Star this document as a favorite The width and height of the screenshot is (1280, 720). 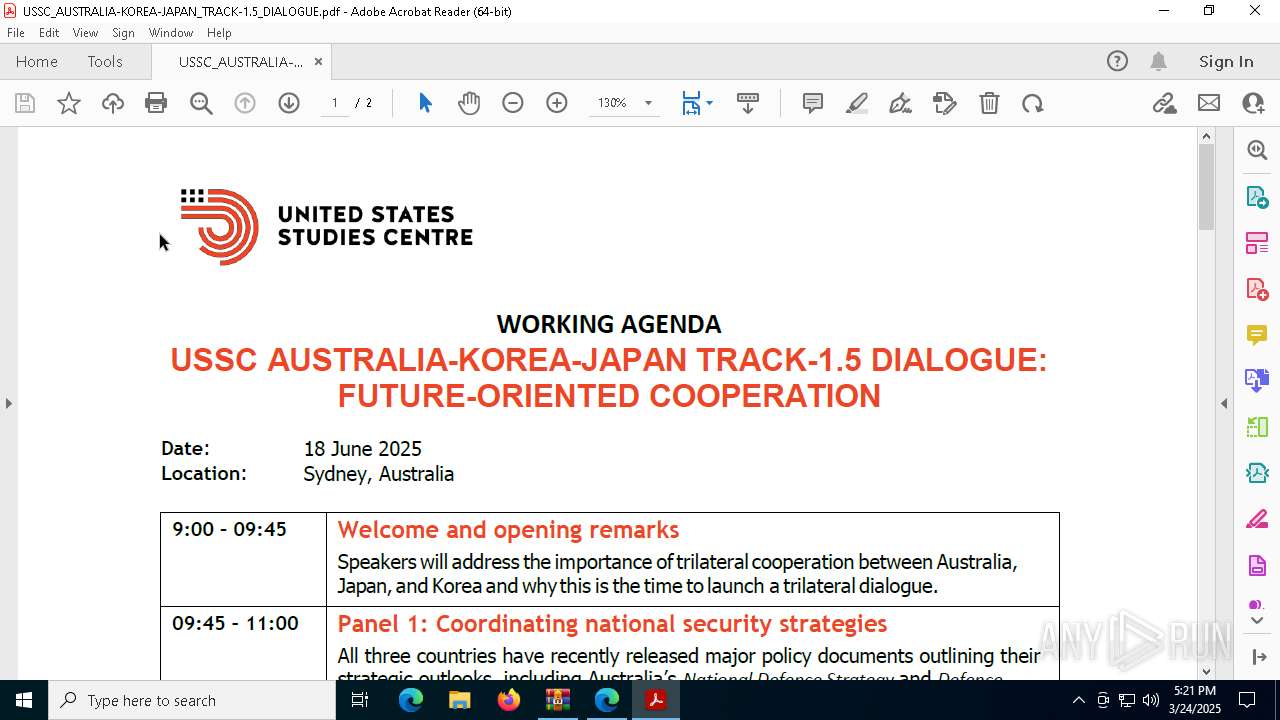click(x=69, y=103)
